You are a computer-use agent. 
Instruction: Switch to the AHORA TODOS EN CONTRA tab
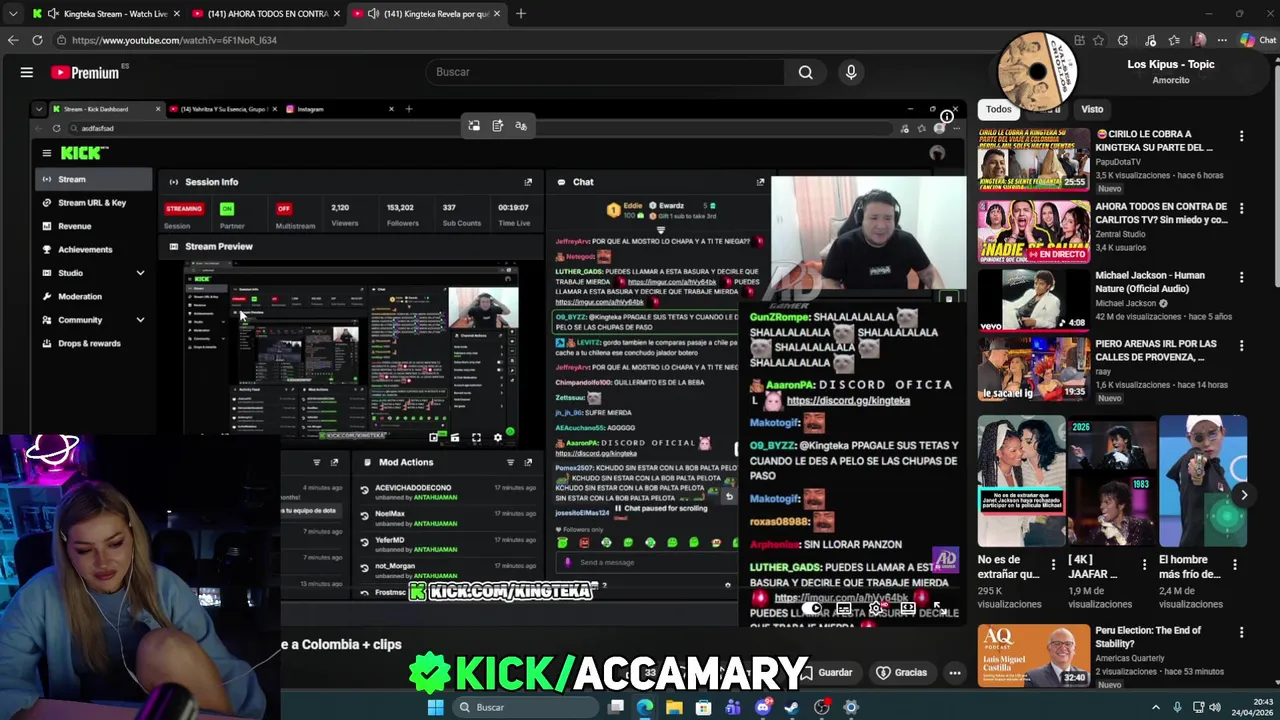(x=267, y=14)
